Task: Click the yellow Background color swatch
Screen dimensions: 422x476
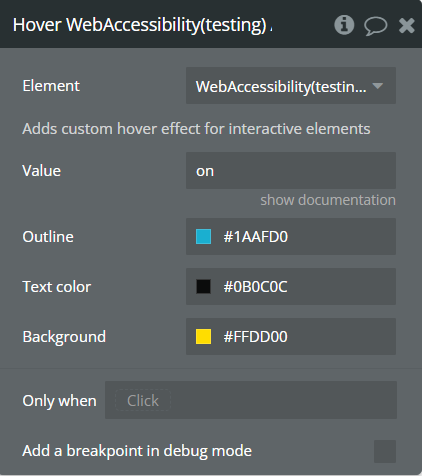Action: (203, 337)
